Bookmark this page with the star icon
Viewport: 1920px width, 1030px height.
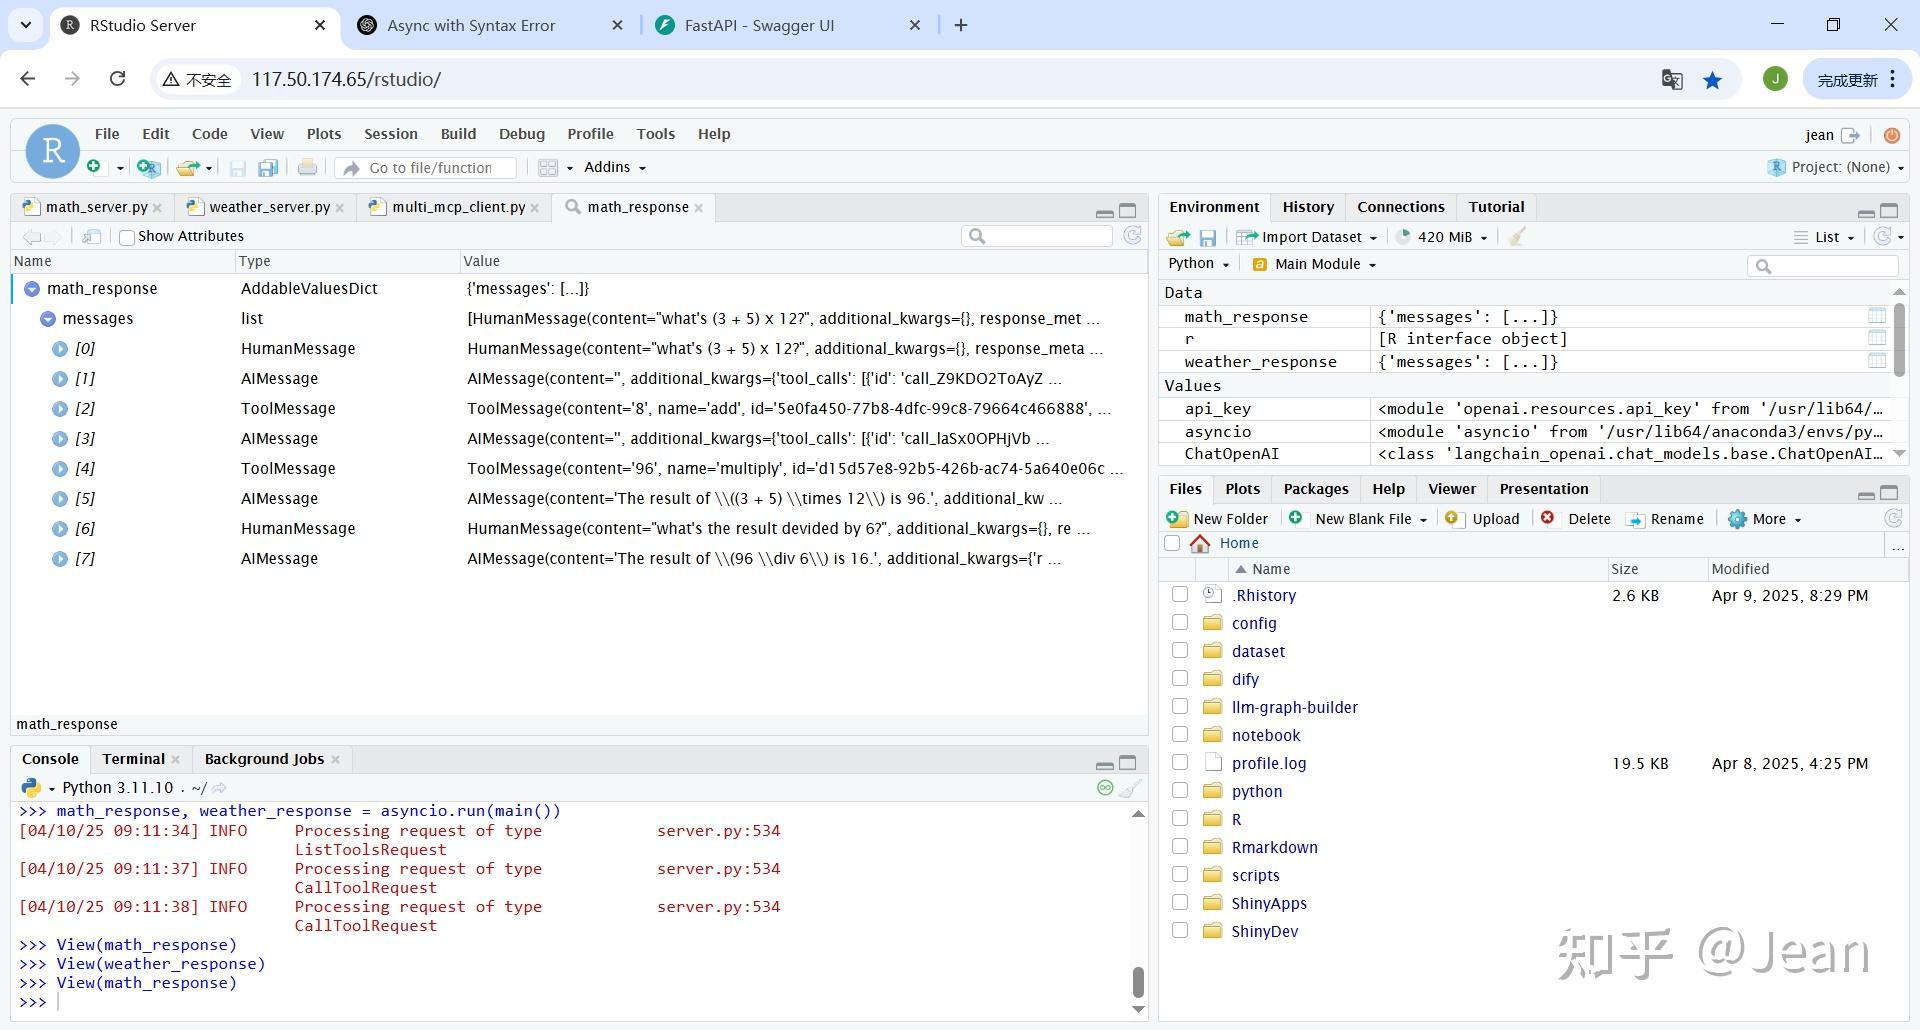point(1713,80)
